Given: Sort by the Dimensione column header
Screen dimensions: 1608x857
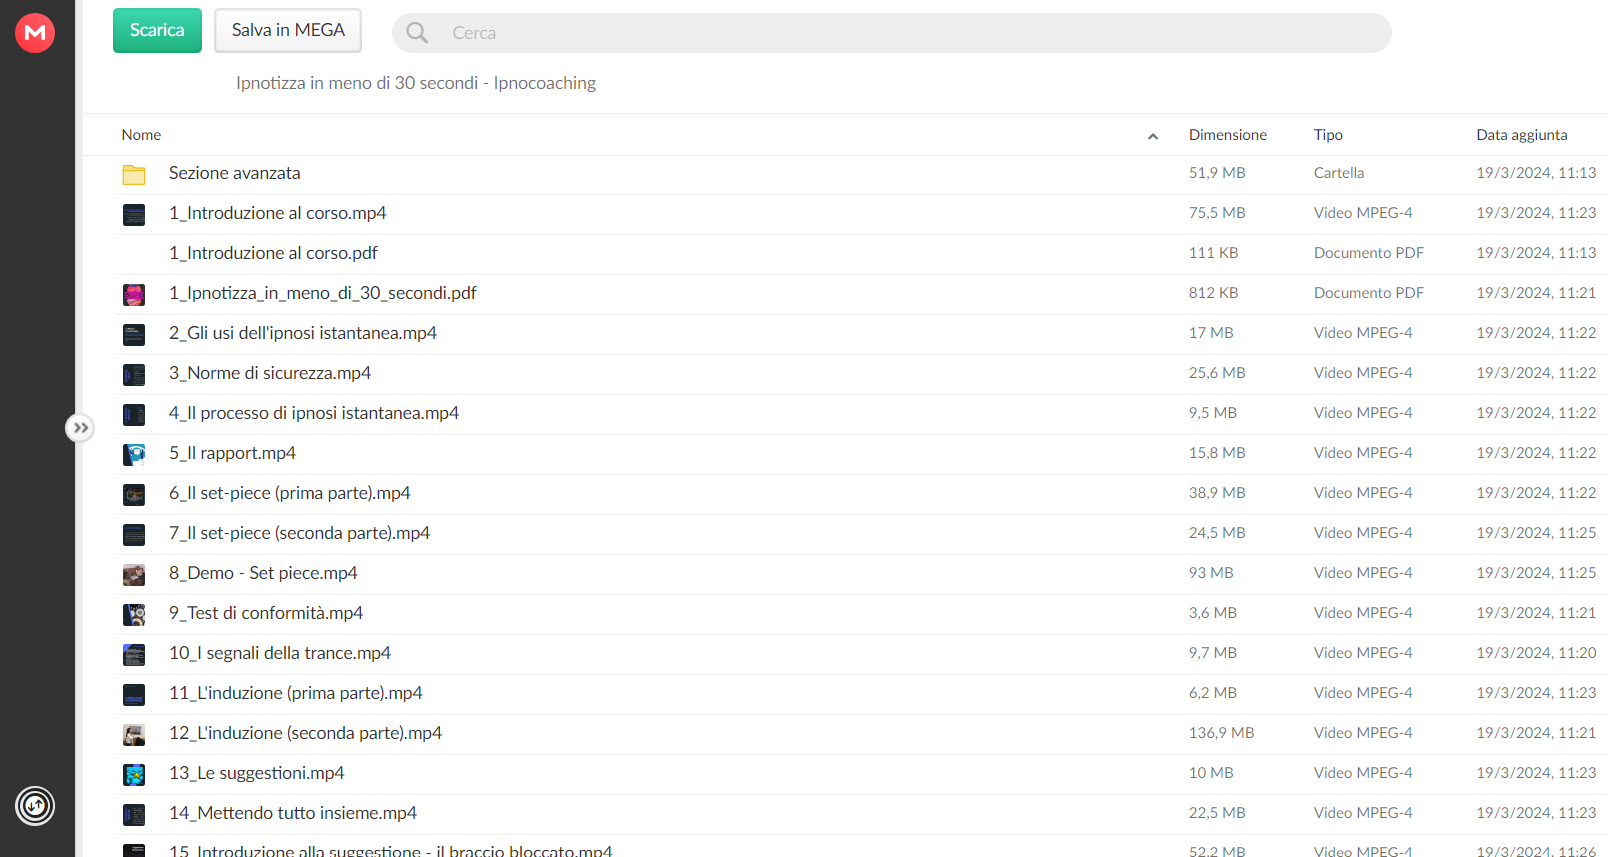Looking at the screenshot, I should click(1227, 135).
